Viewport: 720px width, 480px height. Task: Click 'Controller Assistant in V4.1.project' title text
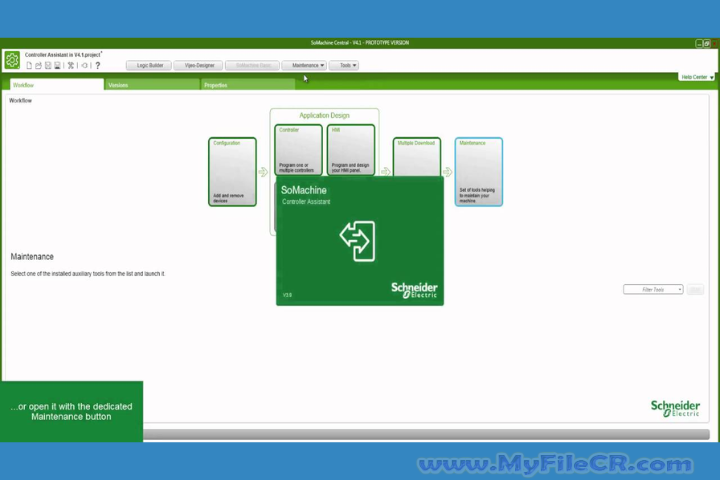pos(62,55)
